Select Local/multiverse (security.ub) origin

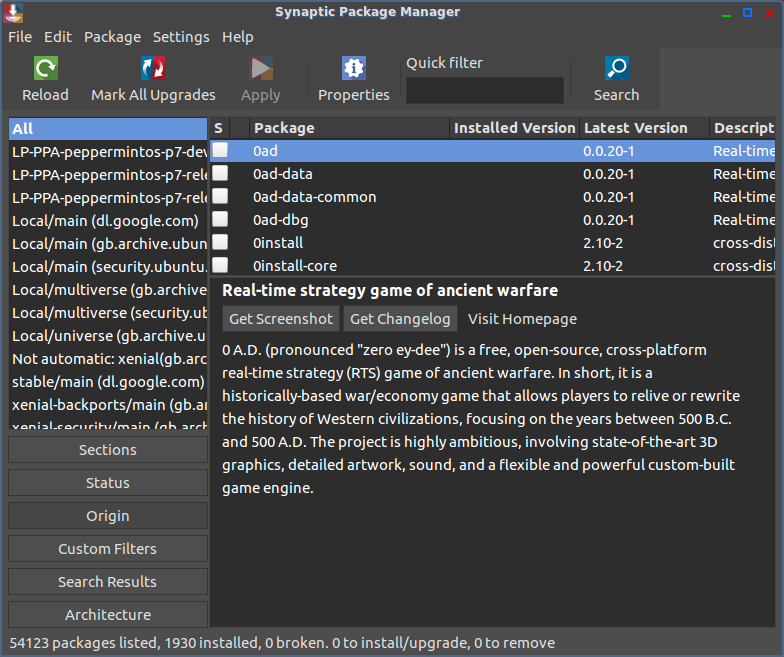pyautogui.click(x=108, y=313)
